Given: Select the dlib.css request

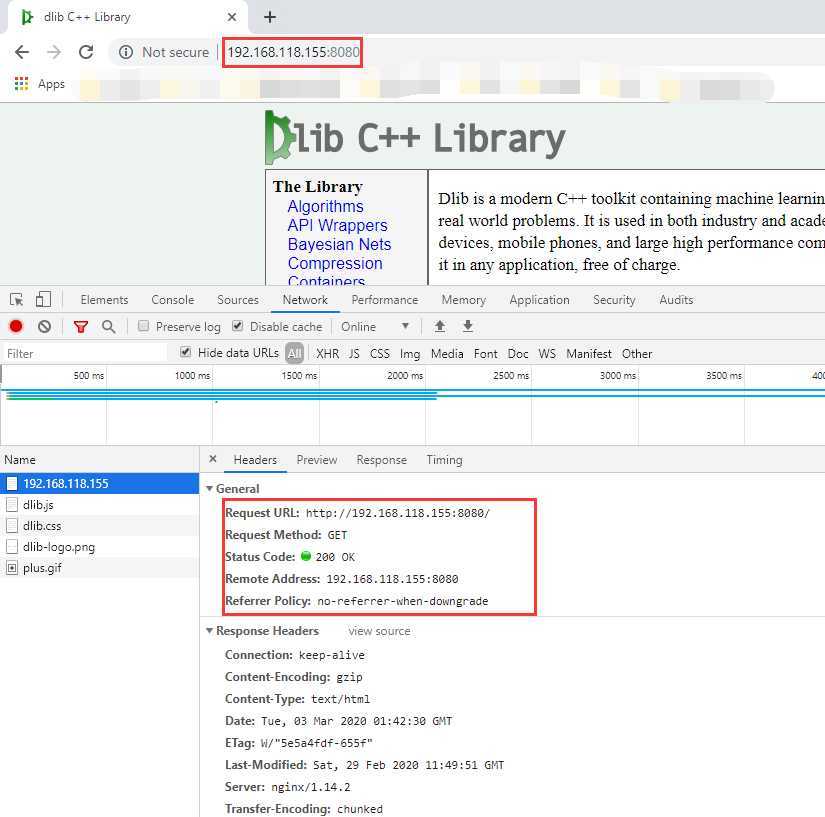Looking at the screenshot, I should [x=99, y=526].
